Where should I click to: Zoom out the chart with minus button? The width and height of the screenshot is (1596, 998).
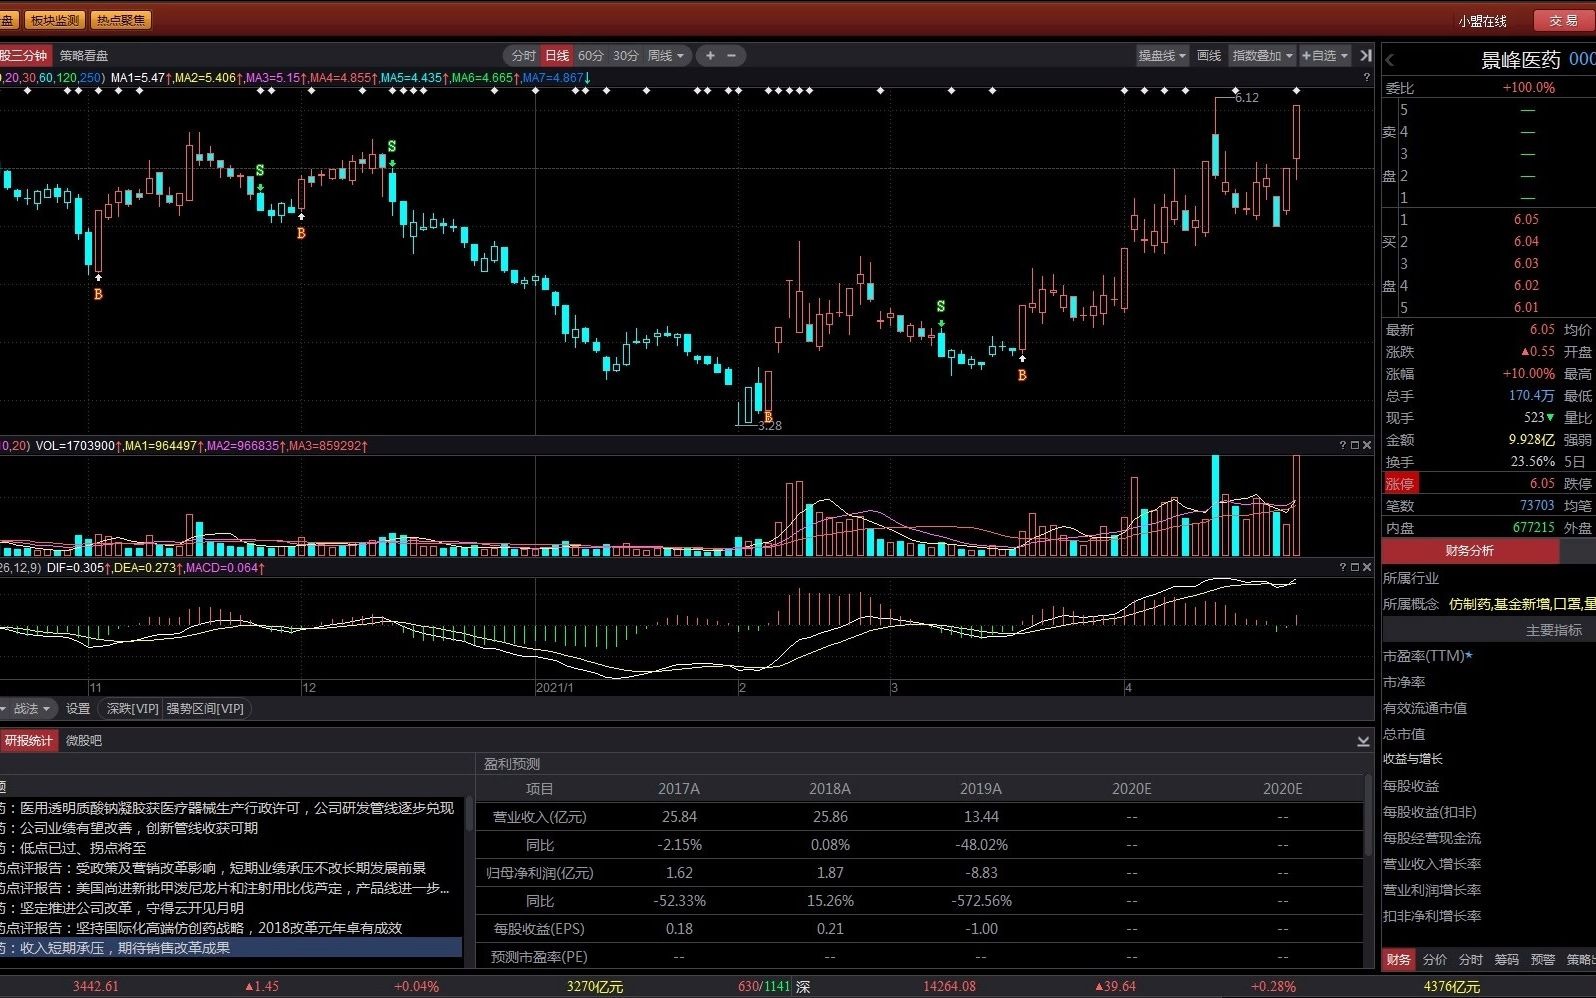pyautogui.click(x=732, y=56)
